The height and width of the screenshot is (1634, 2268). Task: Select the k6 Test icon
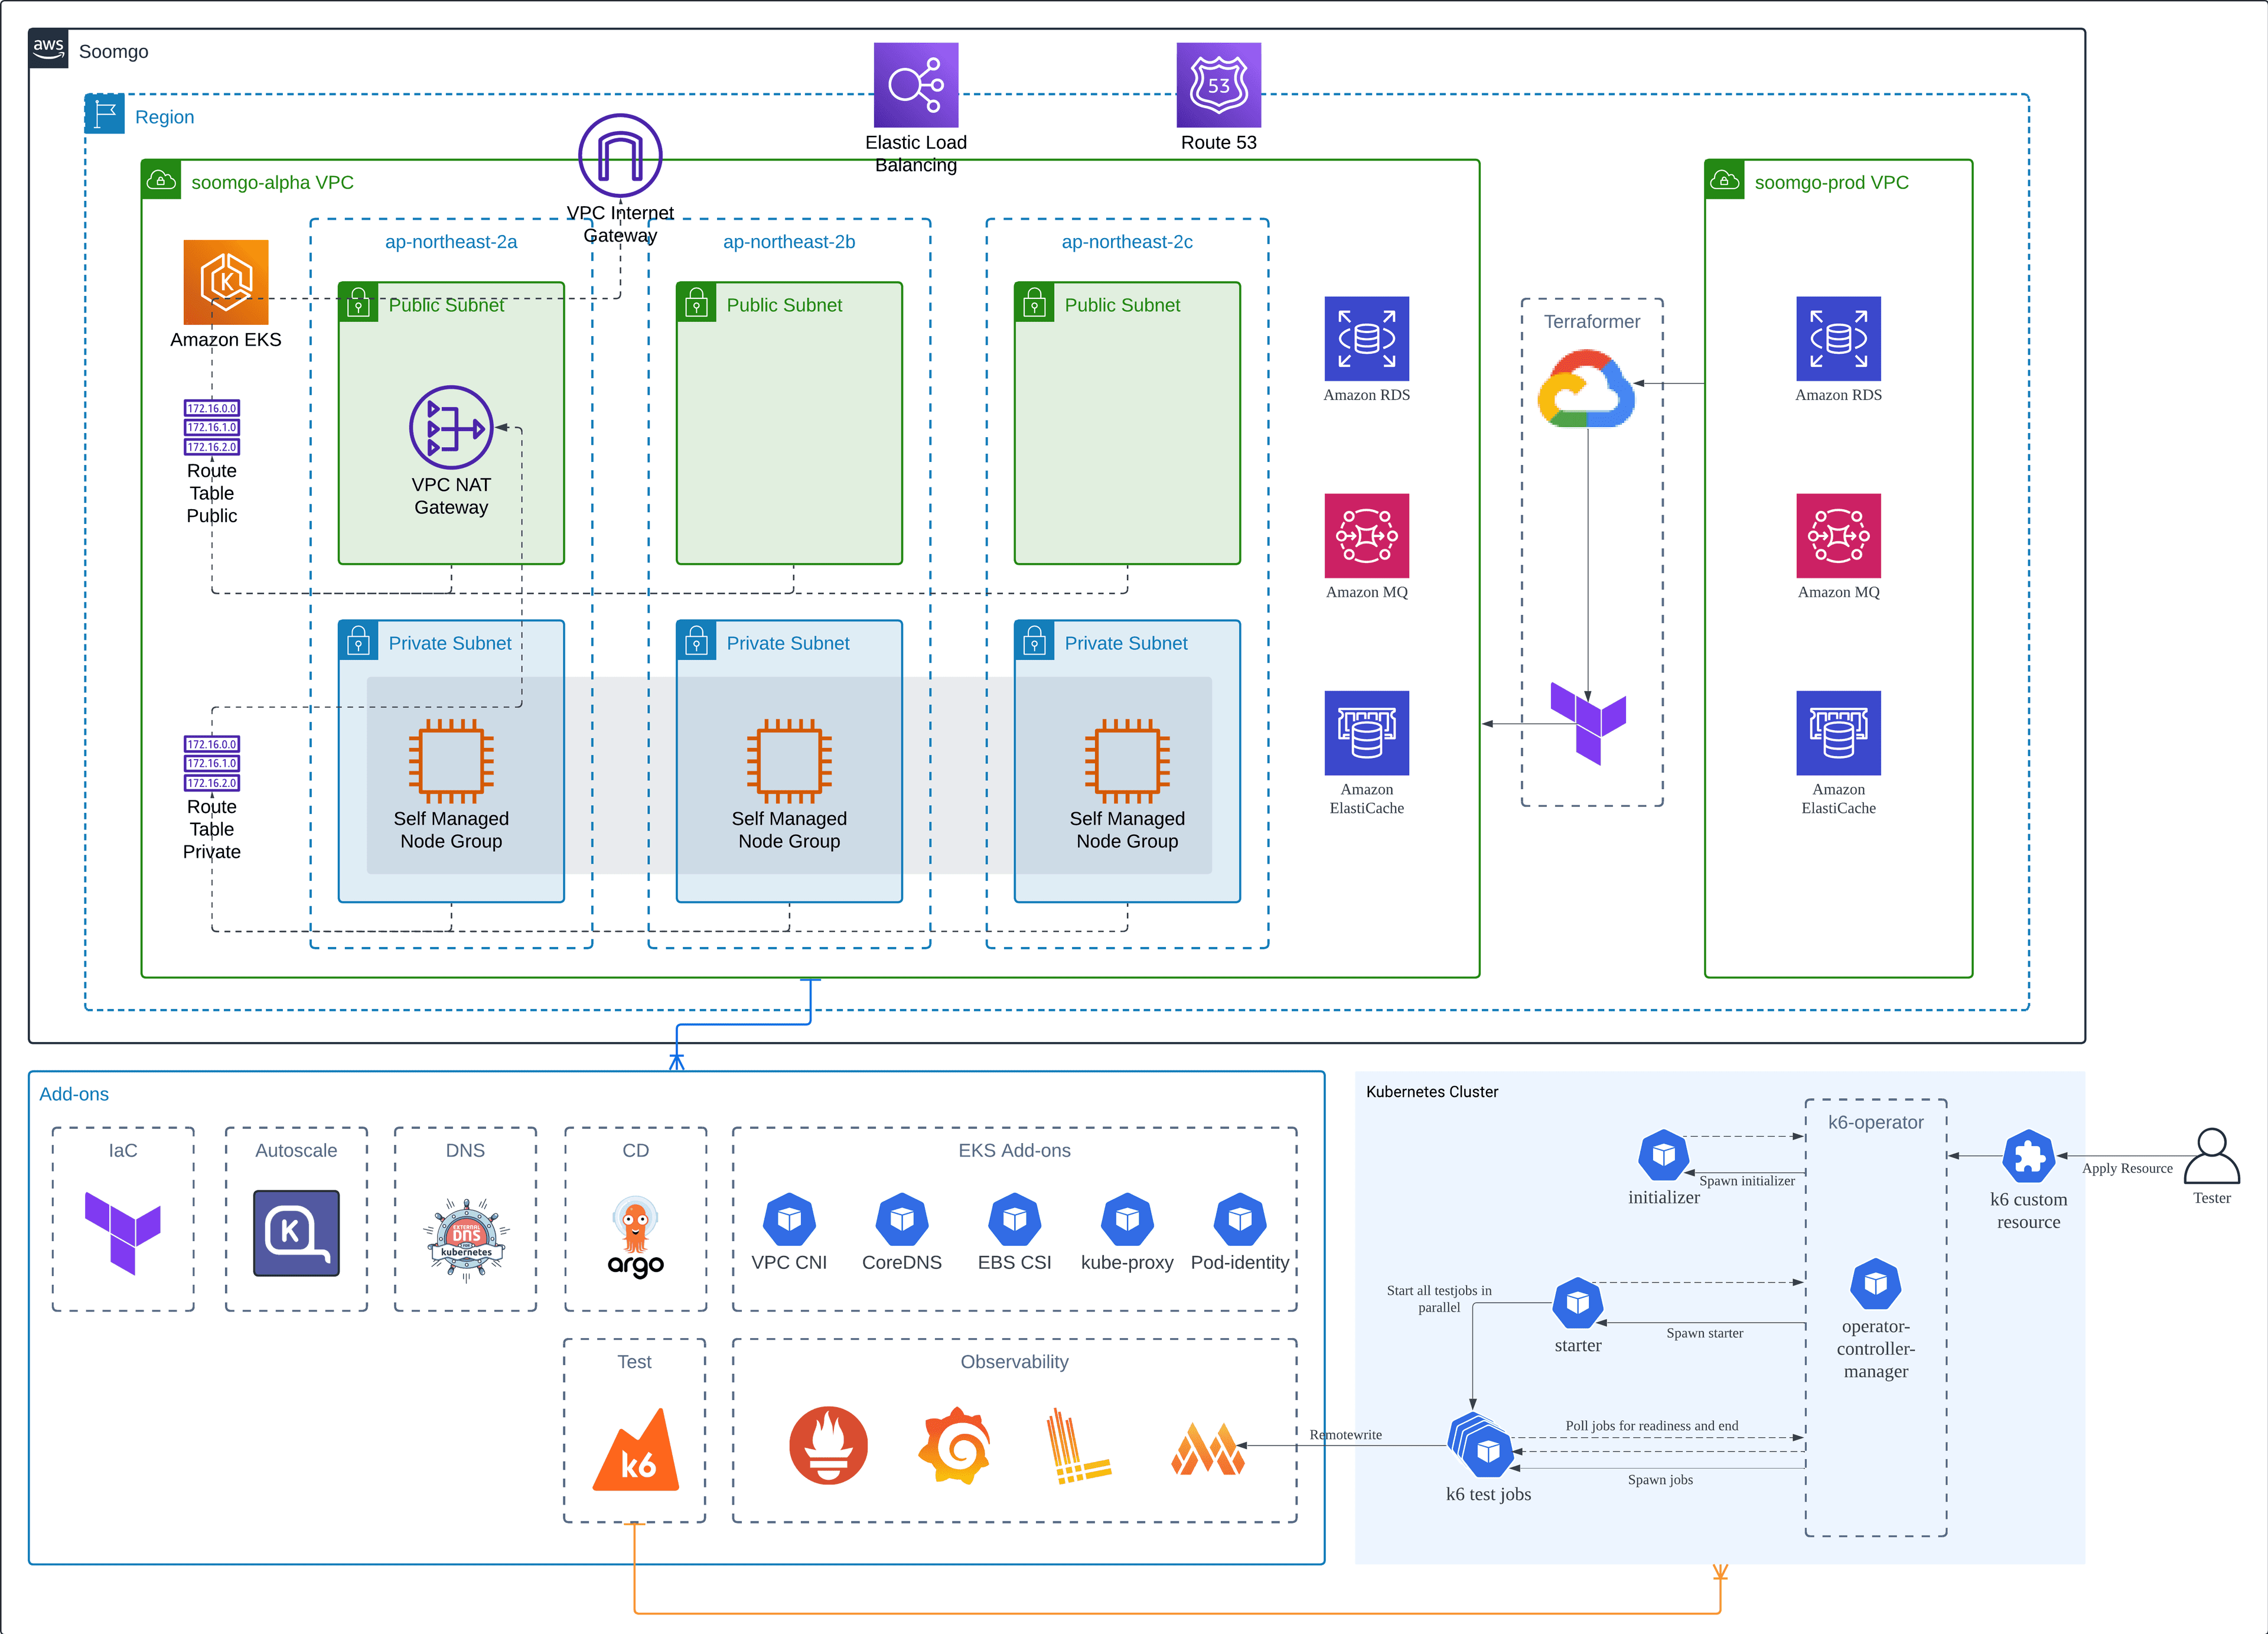[x=635, y=1449]
